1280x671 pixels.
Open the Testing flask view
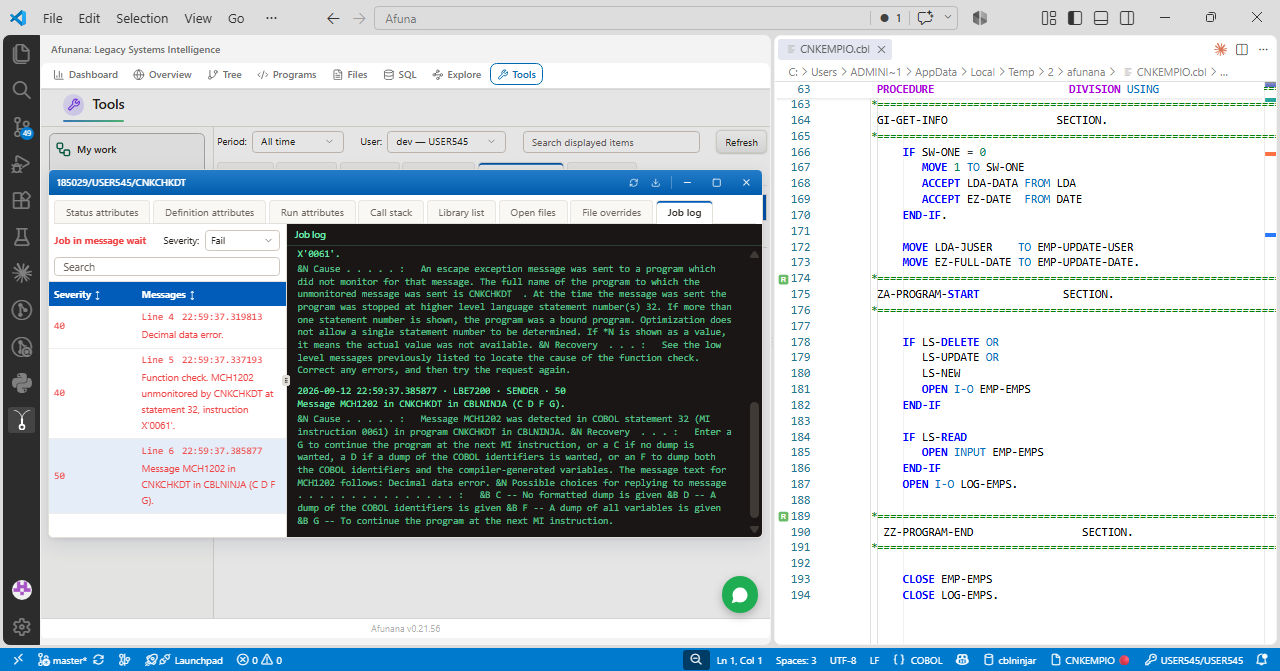[x=21, y=236]
